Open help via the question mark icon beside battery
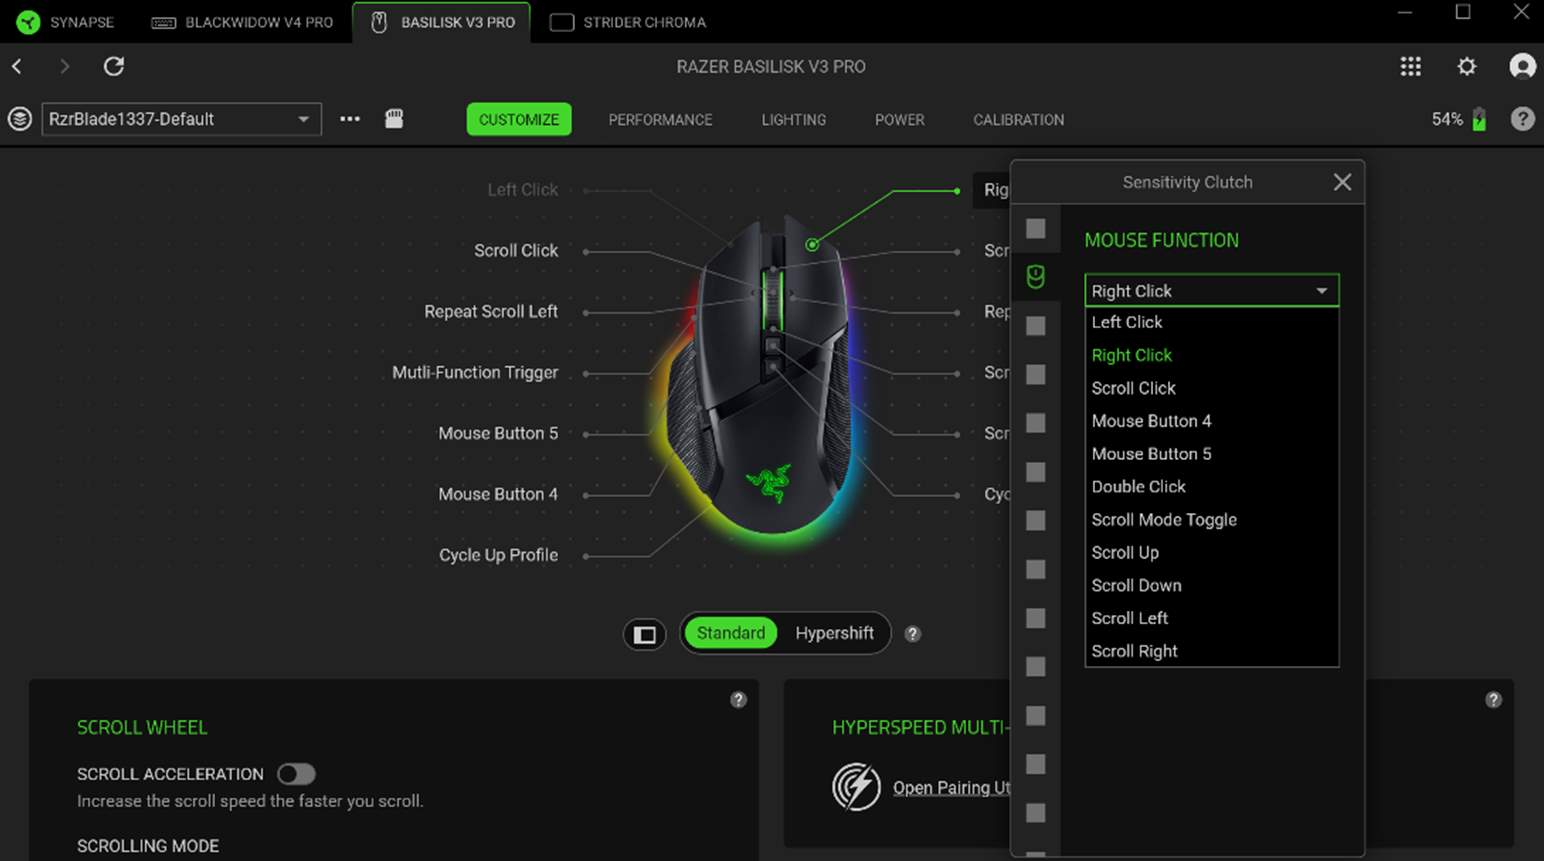 (x=1522, y=118)
